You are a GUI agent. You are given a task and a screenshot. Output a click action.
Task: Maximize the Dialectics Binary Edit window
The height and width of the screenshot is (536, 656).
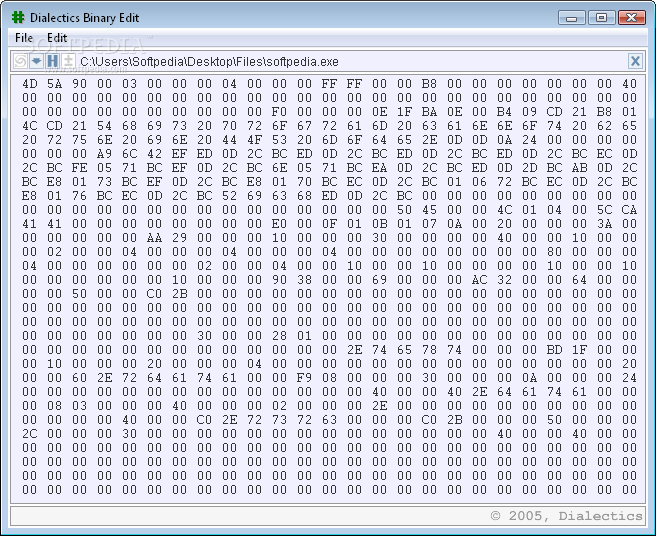coord(601,18)
